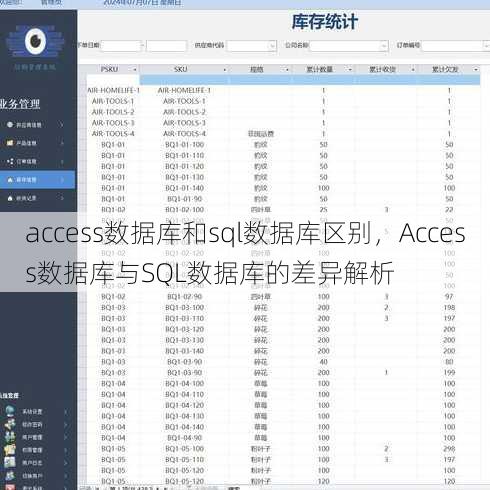Select the SKU cell BQ1-03-140
Image resolution: width=490 pixels, height=490 pixels.
[x=185, y=351]
